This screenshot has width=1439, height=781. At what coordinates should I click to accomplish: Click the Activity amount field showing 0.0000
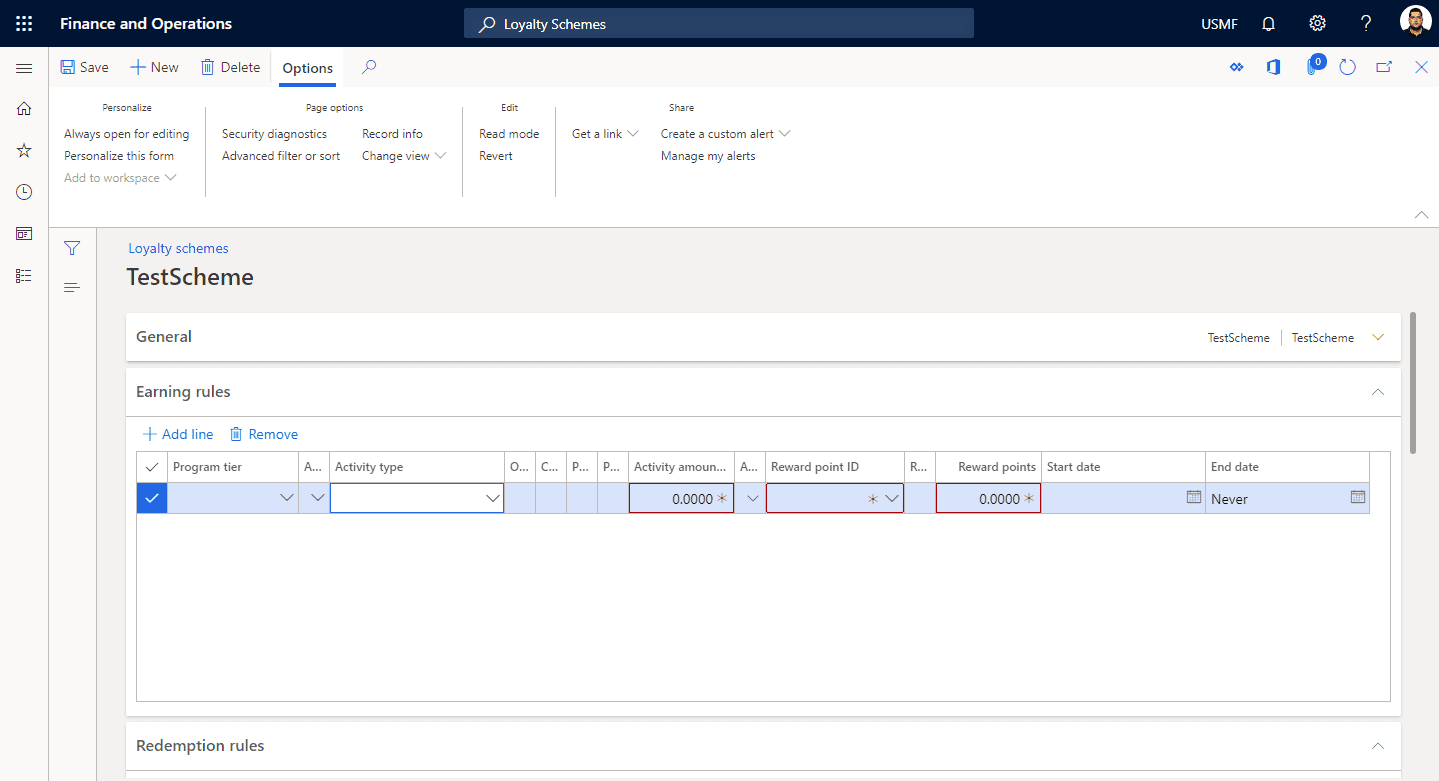pos(681,498)
